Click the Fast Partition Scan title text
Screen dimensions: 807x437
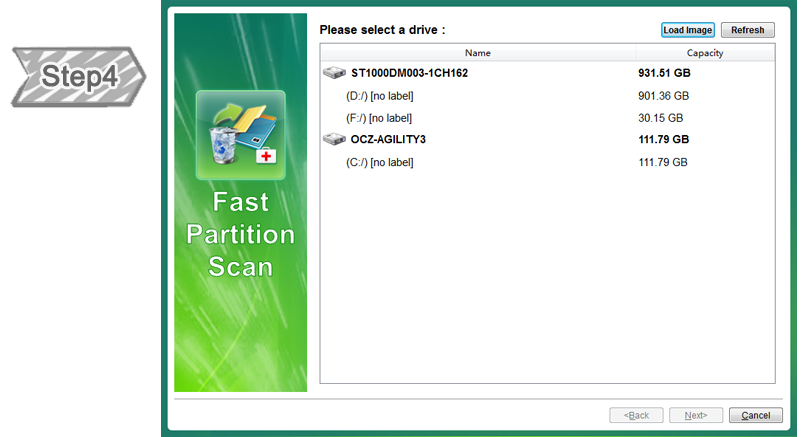(x=241, y=235)
